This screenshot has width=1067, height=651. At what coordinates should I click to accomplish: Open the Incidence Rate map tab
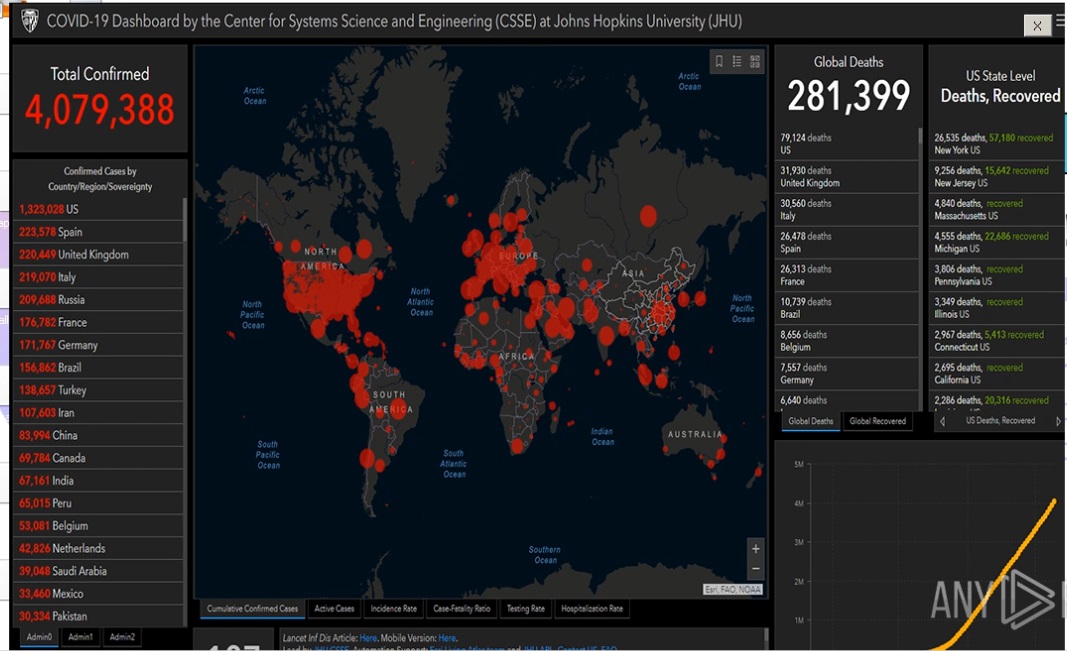coord(393,609)
